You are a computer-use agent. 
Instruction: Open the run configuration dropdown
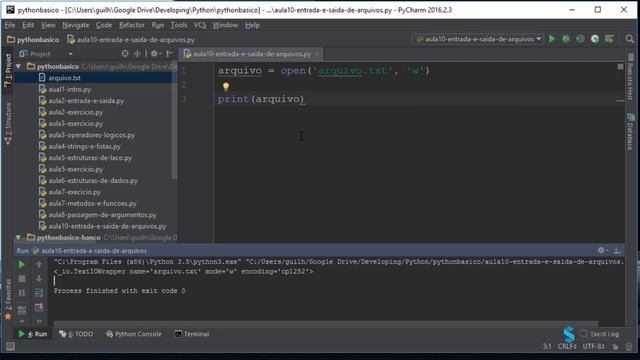(478, 39)
